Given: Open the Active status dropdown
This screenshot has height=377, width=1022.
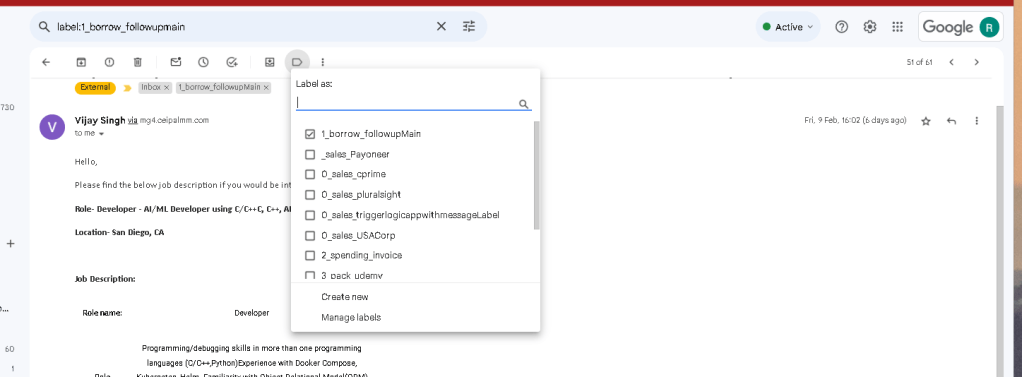Looking at the screenshot, I should [788, 27].
